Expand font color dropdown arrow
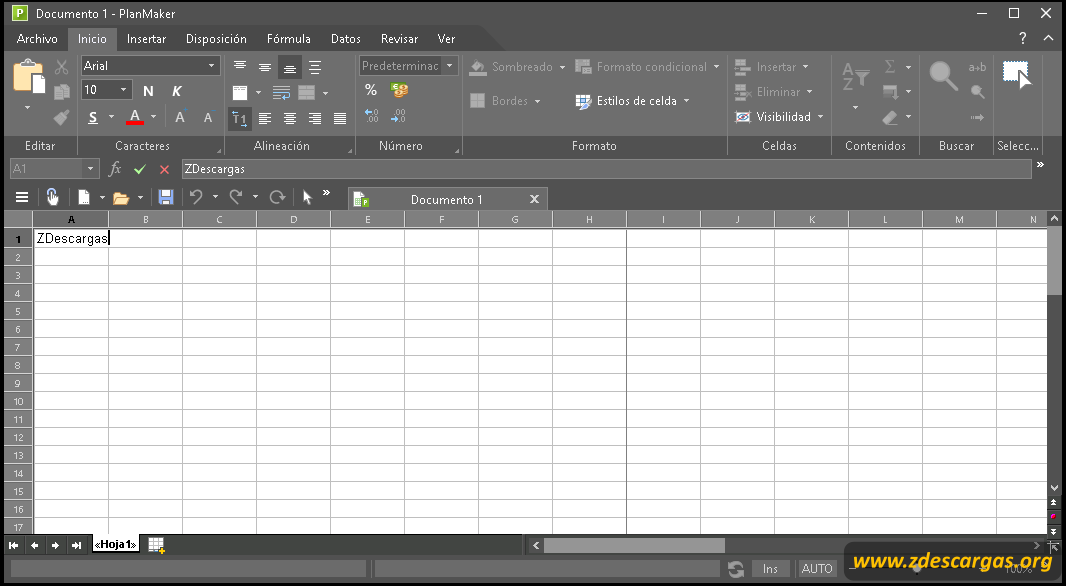The width and height of the screenshot is (1066, 586). (x=154, y=117)
